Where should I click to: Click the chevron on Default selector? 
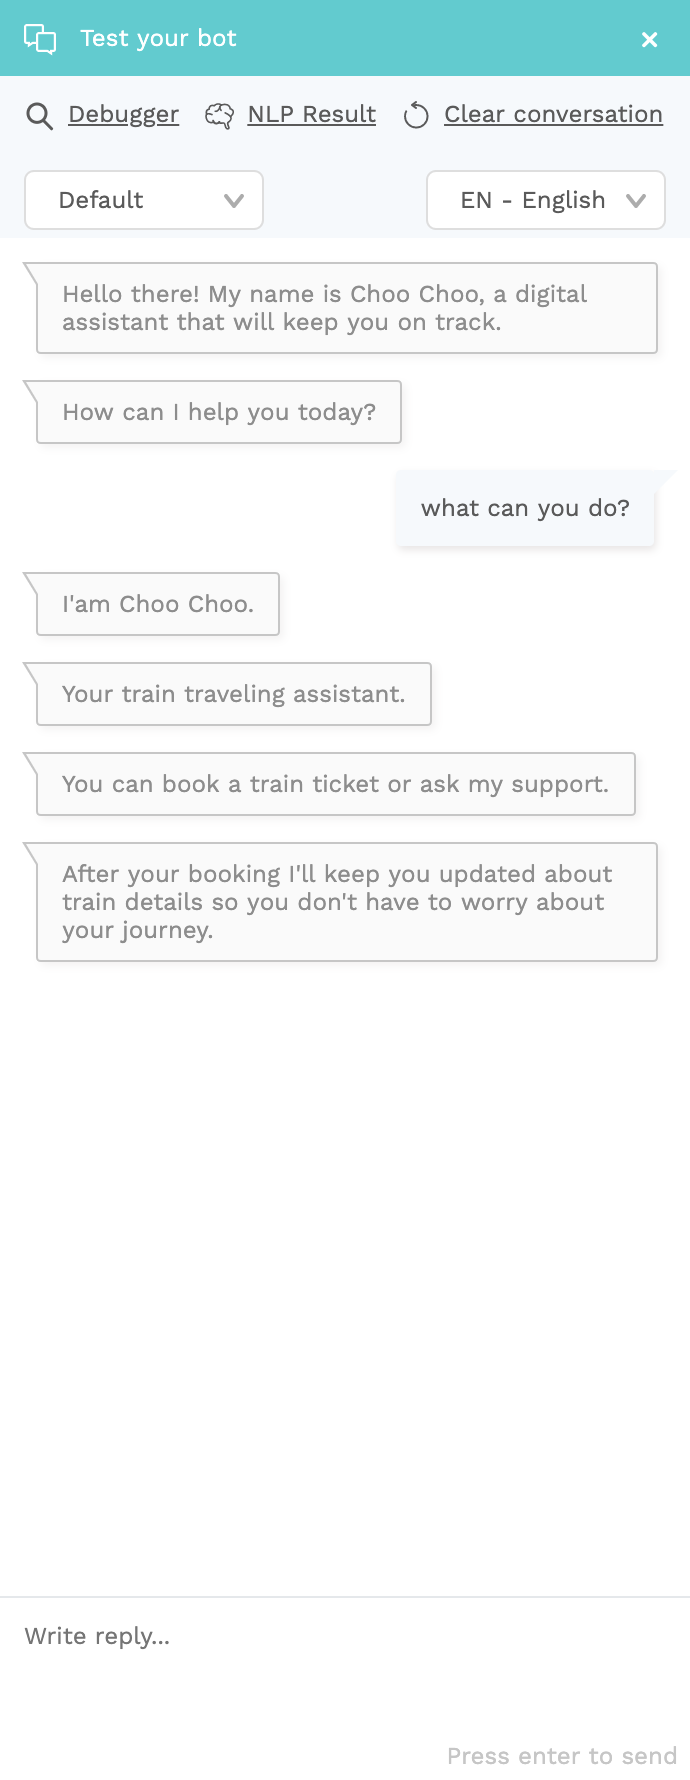coord(234,201)
